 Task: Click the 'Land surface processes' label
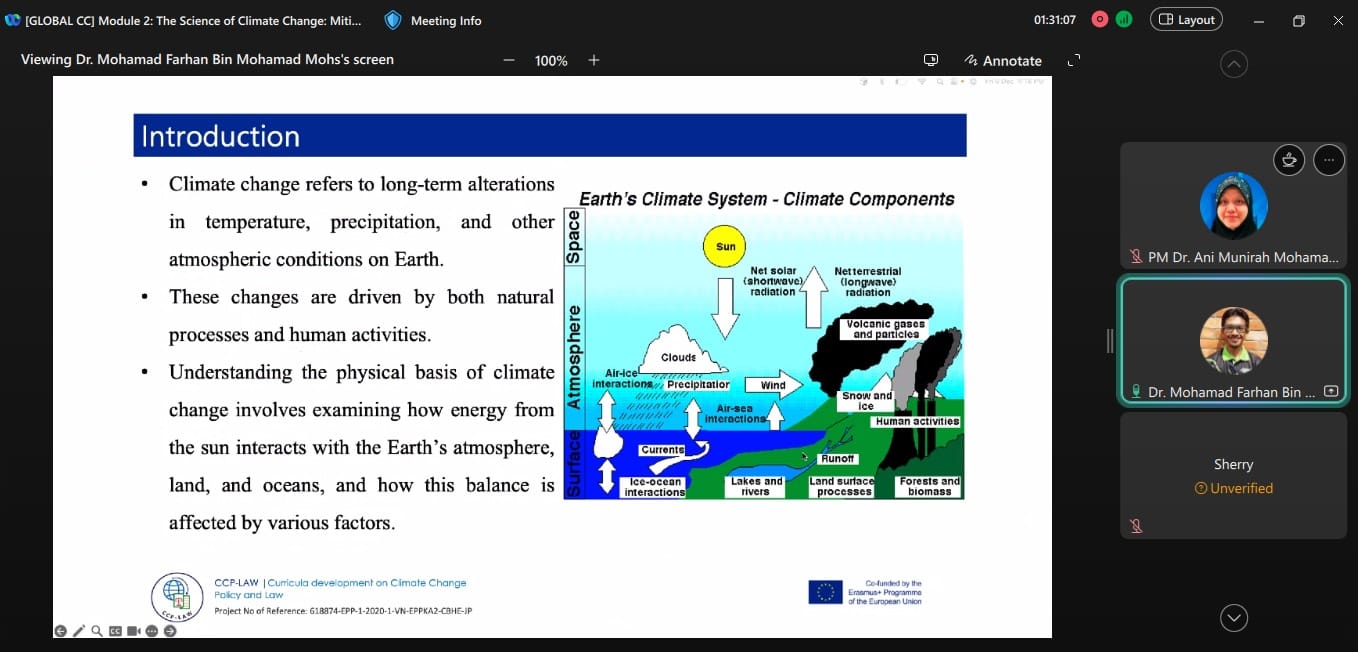(843, 486)
